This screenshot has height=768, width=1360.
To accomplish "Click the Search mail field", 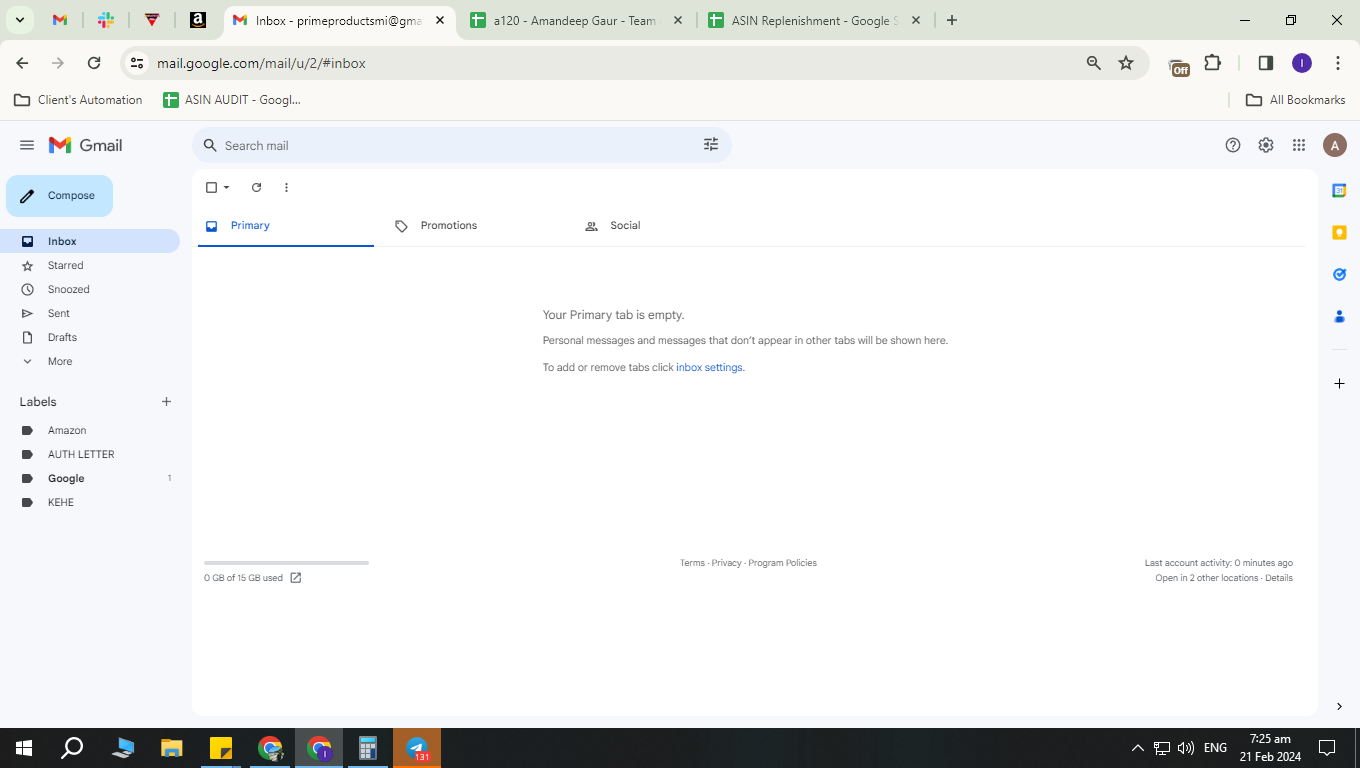I will (x=461, y=145).
